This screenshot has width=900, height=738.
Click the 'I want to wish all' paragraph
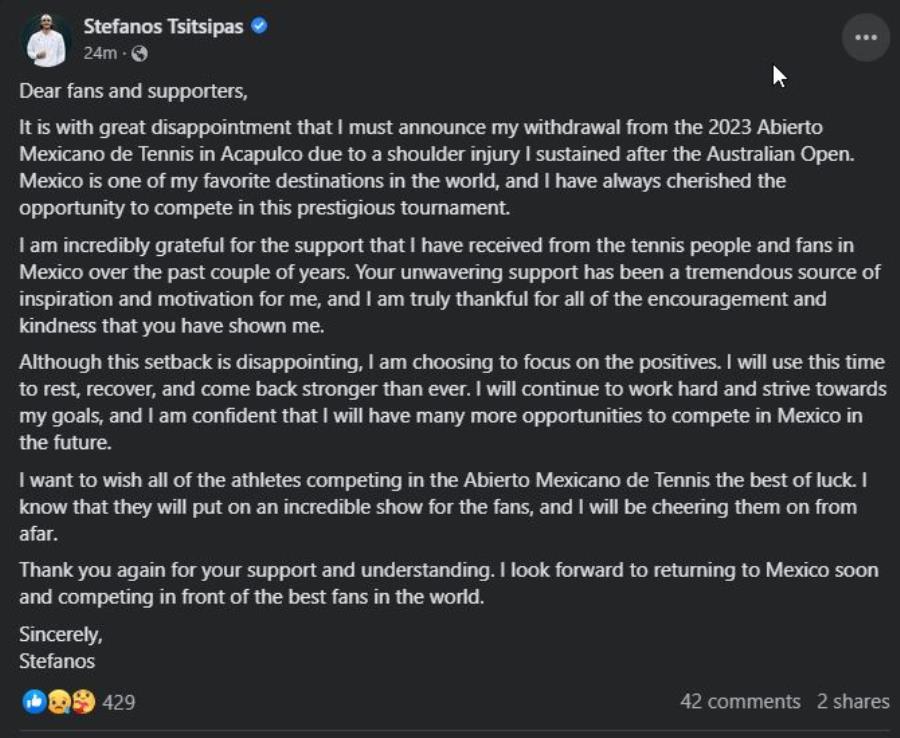coord(443,507)
